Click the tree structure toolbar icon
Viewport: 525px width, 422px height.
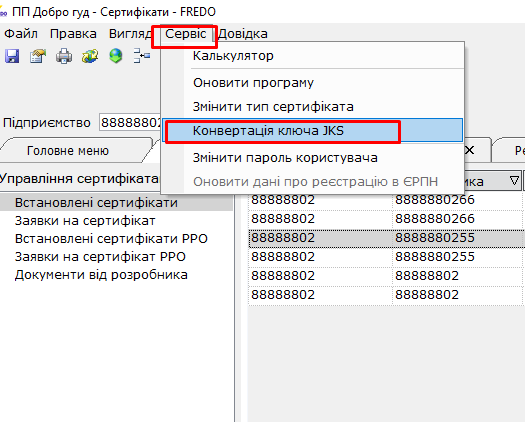click(x=142, y=56)
